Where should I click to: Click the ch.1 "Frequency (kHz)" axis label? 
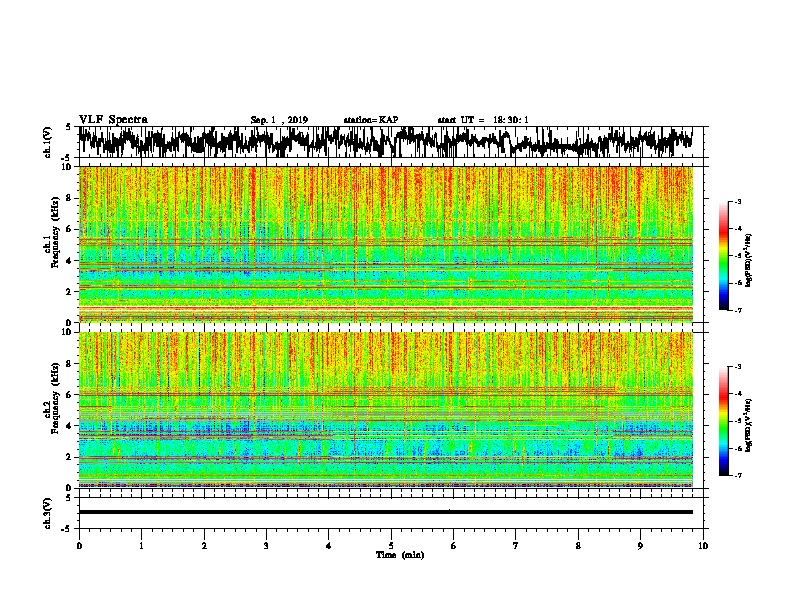pos(55,233)
